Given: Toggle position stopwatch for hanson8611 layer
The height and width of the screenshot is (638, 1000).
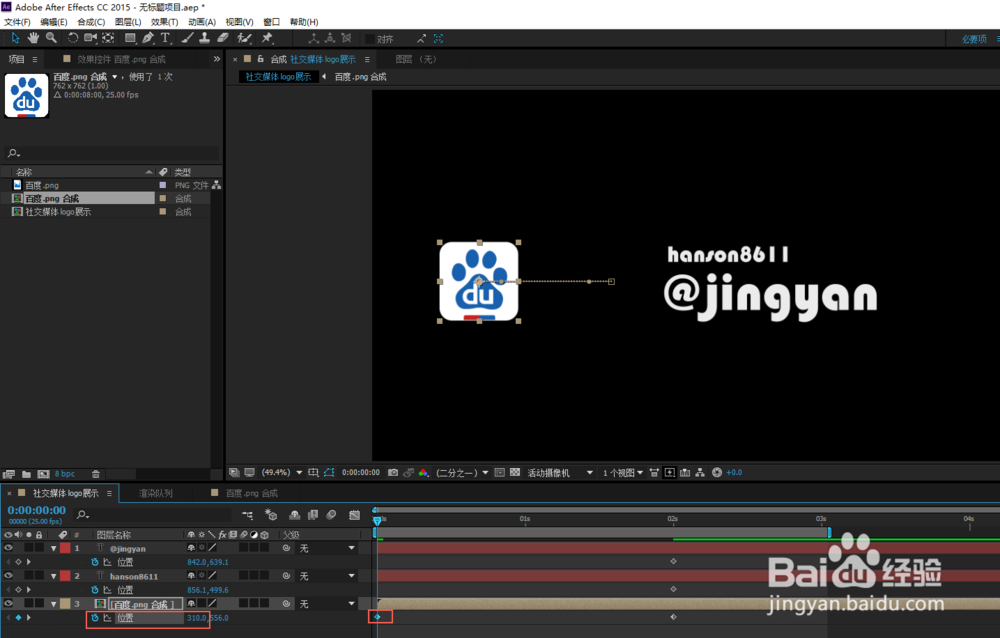Looking at the screenshot, I should coord(95,590).
